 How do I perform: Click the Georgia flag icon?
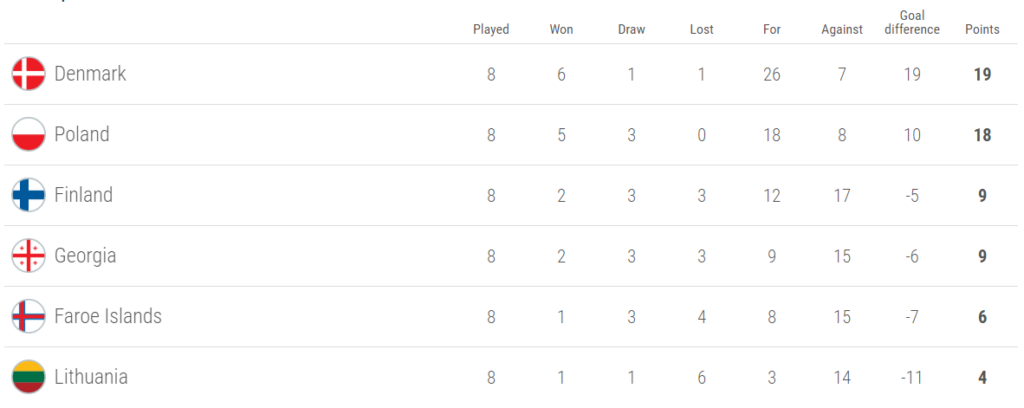coord(28,256)
